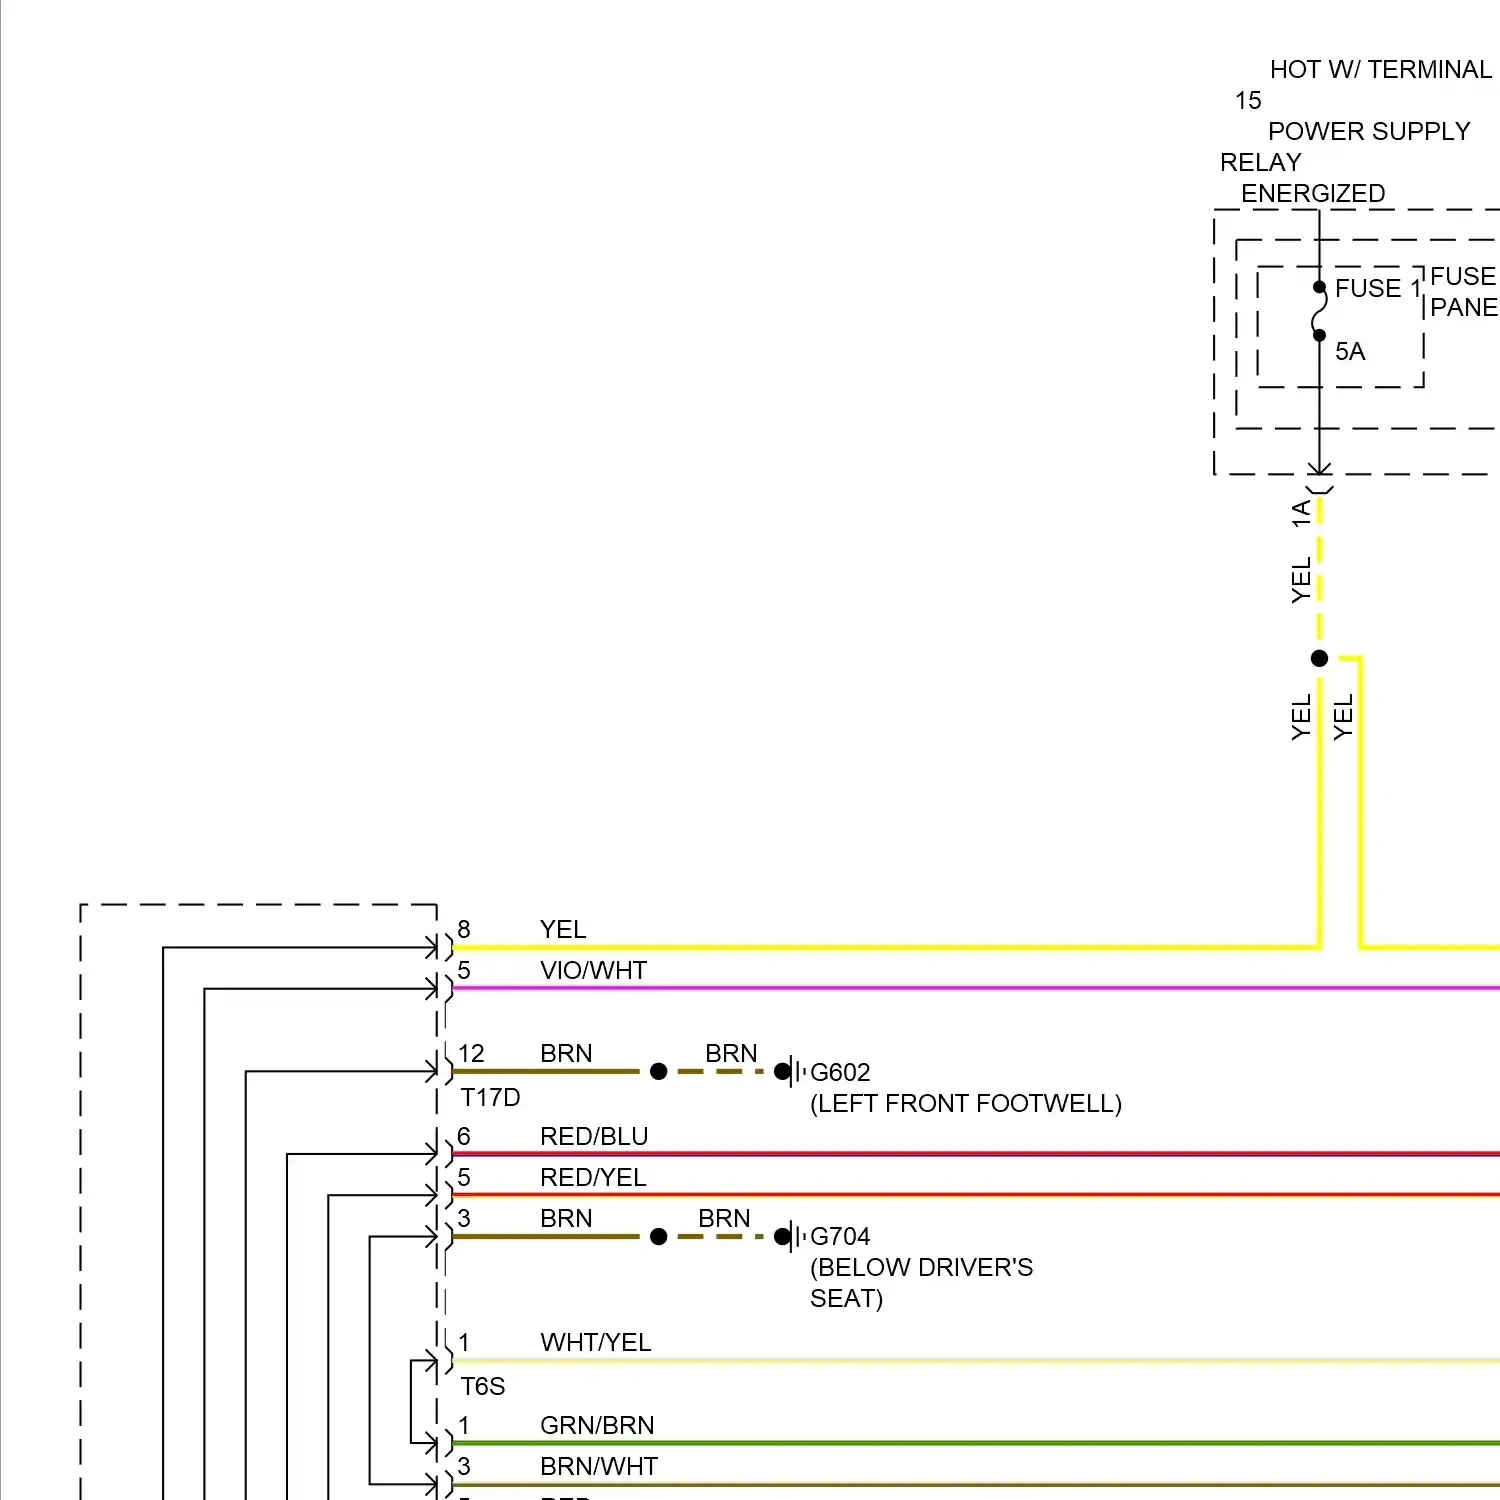Select the FUSE 1 label
Viewport: 1500px width, 1500px height.
click(1378, 288)
